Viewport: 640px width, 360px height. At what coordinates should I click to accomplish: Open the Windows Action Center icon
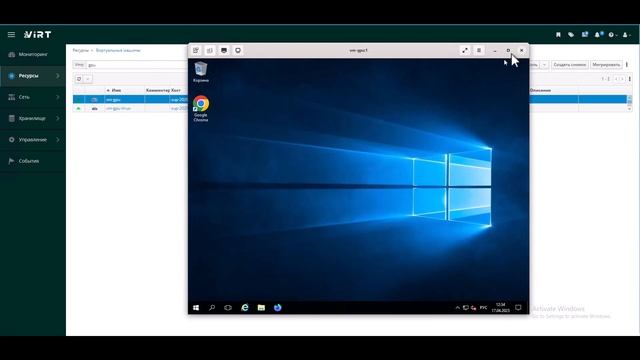point(518,308)
